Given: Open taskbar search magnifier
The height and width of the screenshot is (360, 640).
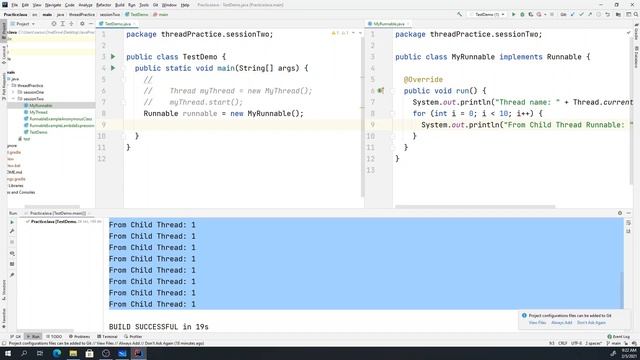Looking at the screenshot, I should pos(24,353).
